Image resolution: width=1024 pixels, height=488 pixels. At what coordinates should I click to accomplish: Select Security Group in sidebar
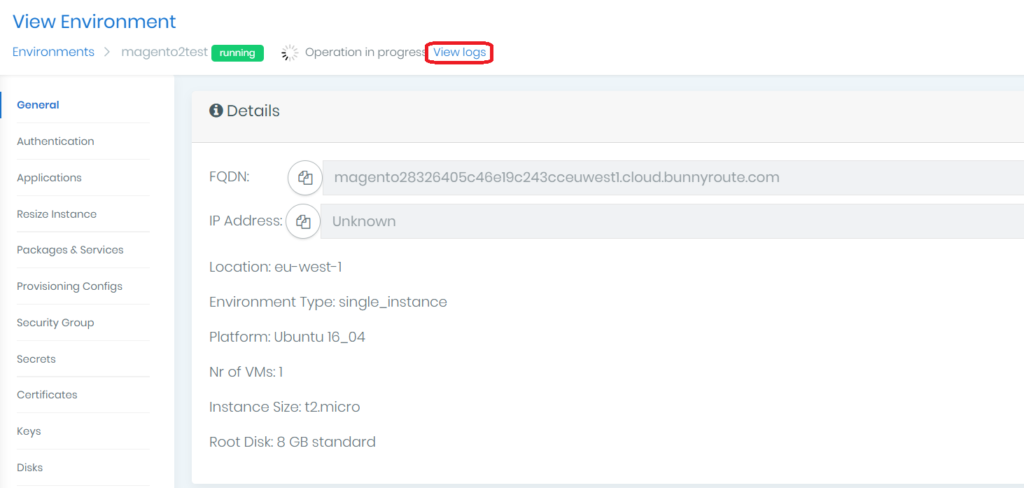(x=56, y=323)
